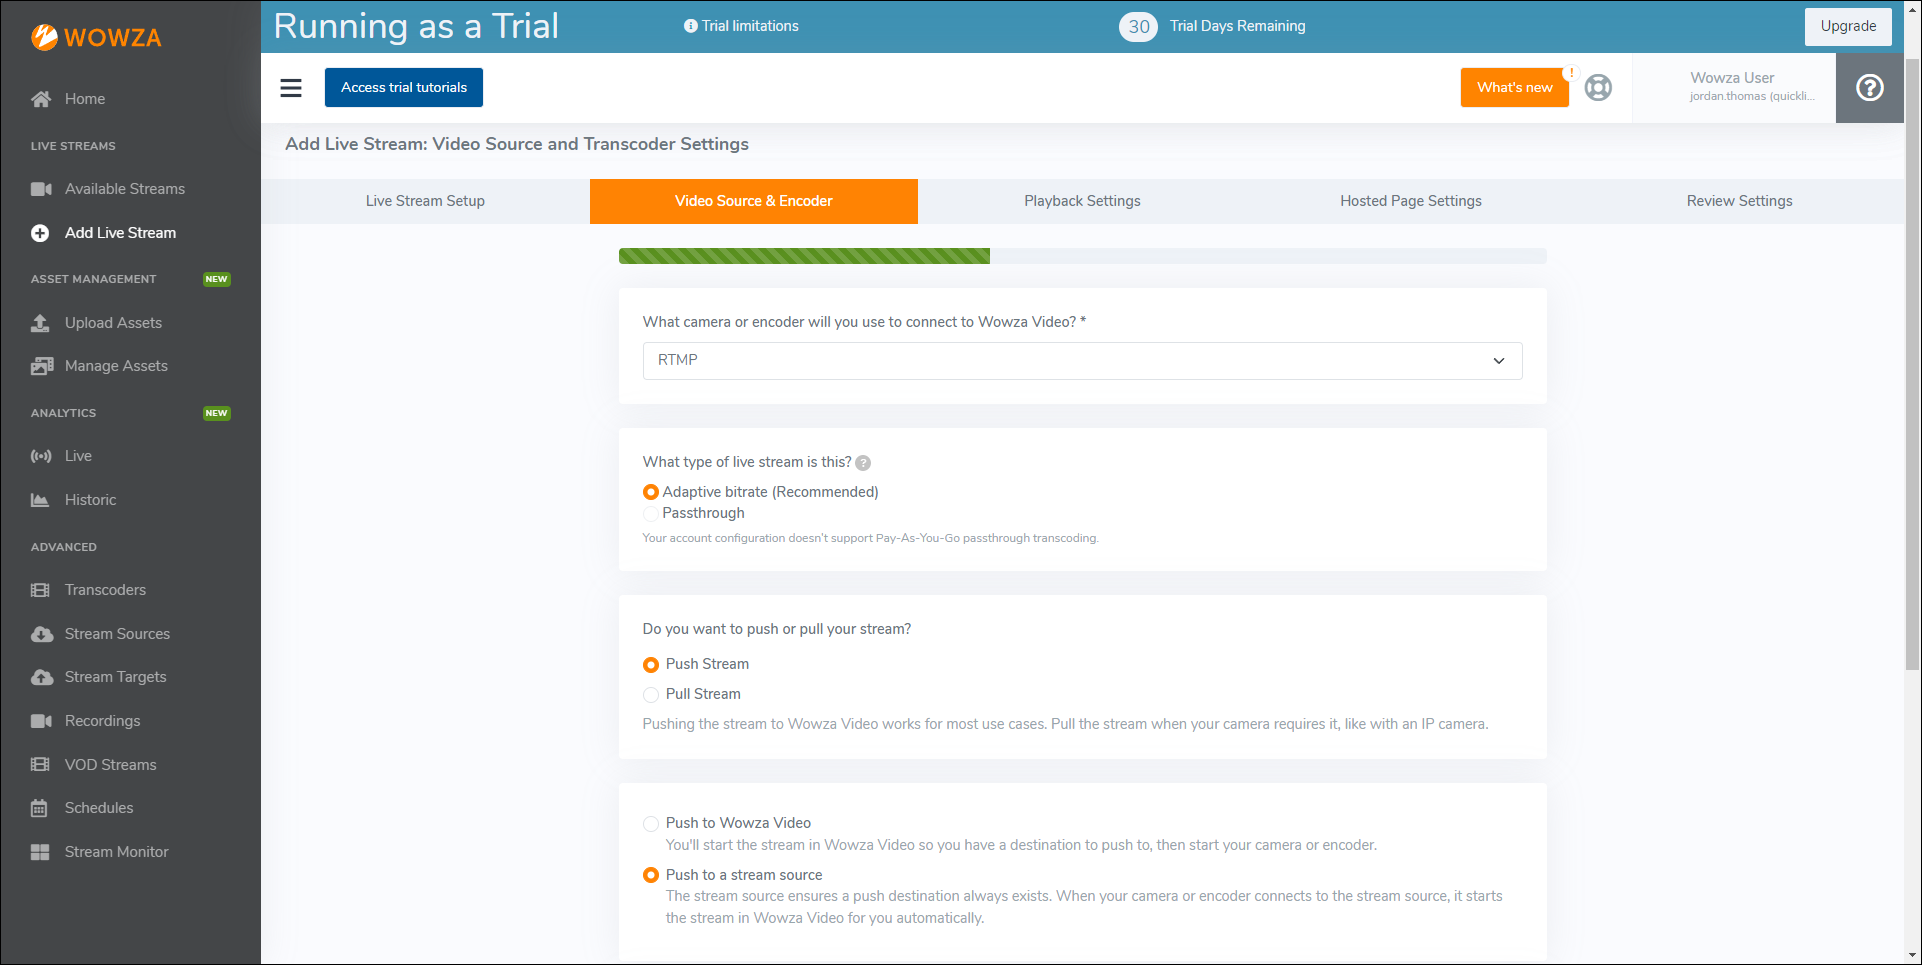Image resolution: width=1922 pixels, height=965 pixels.
Task: Click the Stream Monitor grid icon
Action: [x=40, y=852]
